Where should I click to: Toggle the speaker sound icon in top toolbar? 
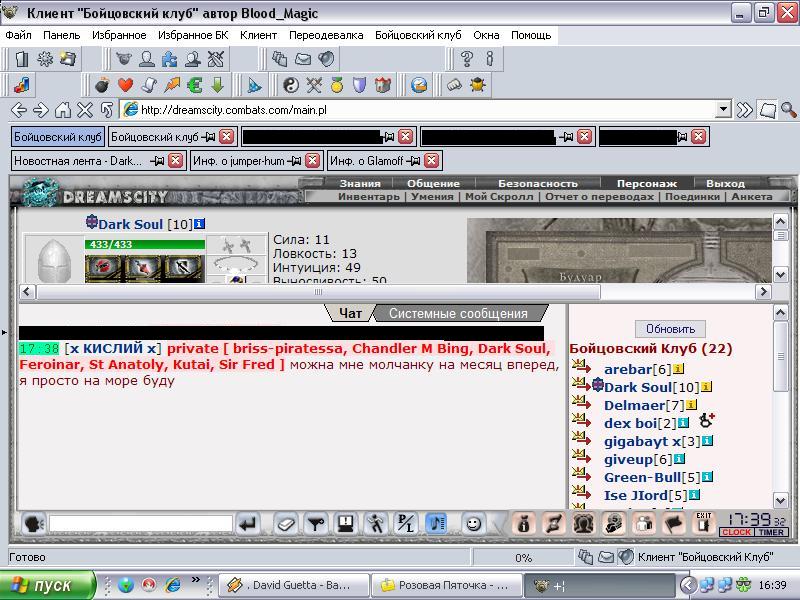coord(327,59)
